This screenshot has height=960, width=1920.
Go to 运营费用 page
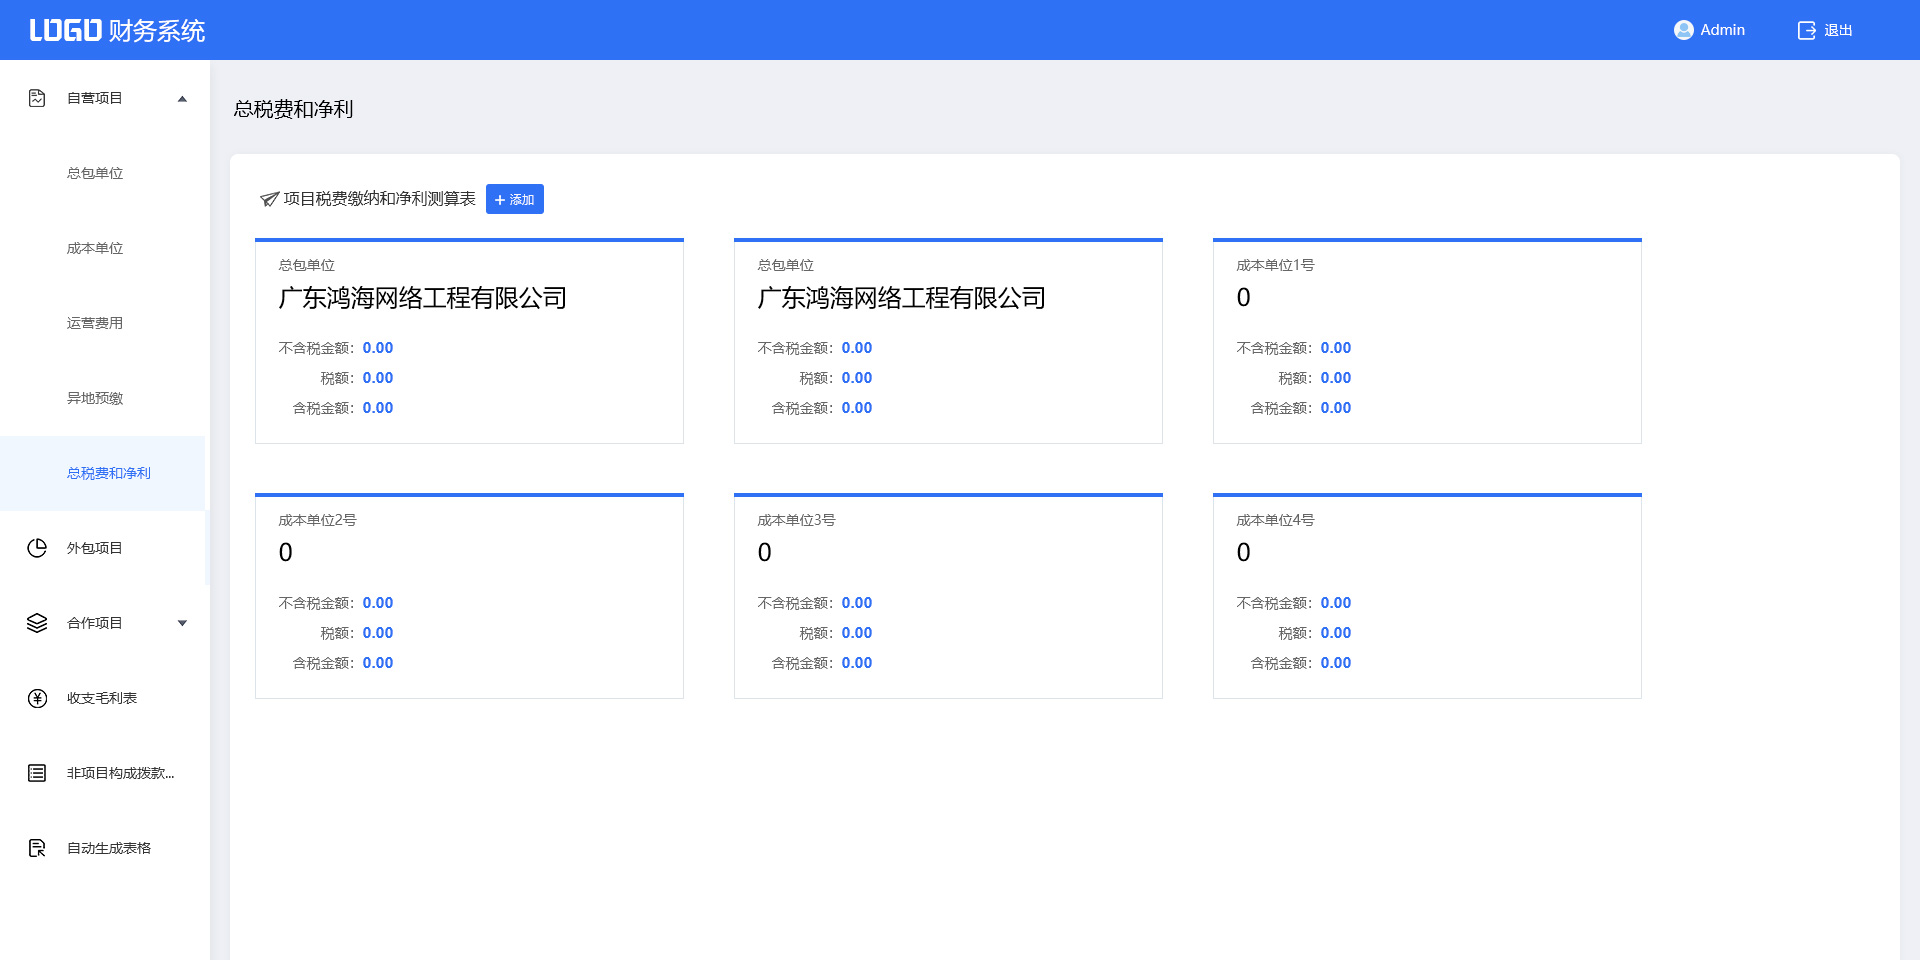tap(95, 323)
